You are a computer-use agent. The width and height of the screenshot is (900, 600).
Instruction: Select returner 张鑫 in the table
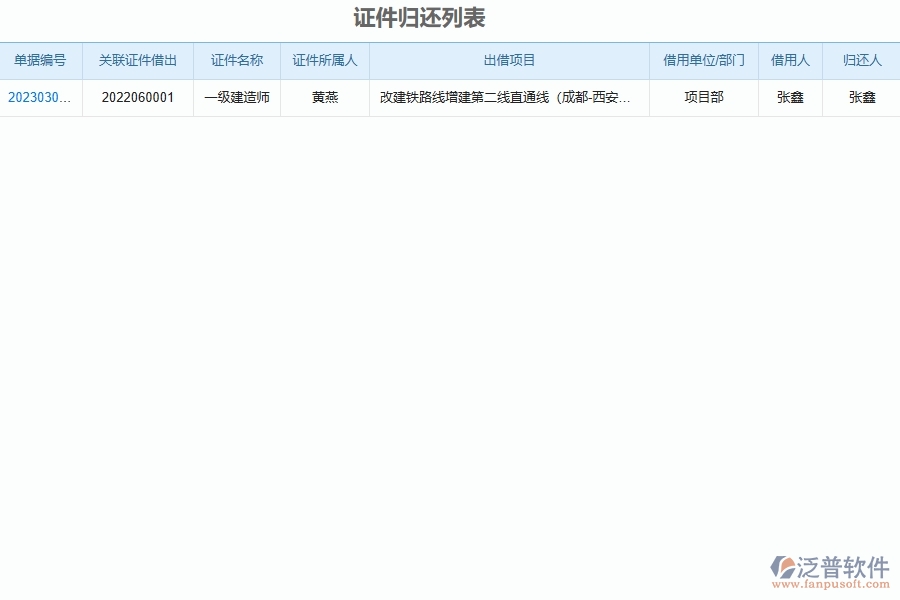(x=861, y=98)
